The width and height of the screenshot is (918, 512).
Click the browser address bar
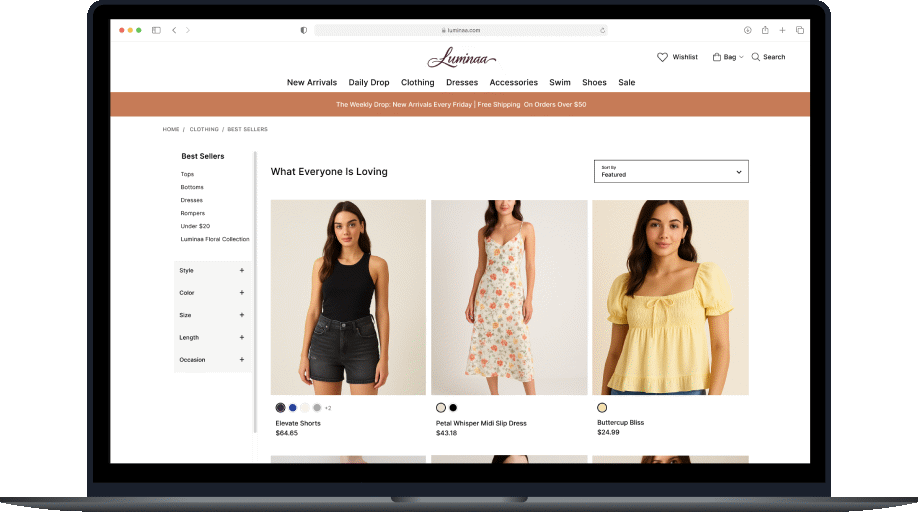461,30
